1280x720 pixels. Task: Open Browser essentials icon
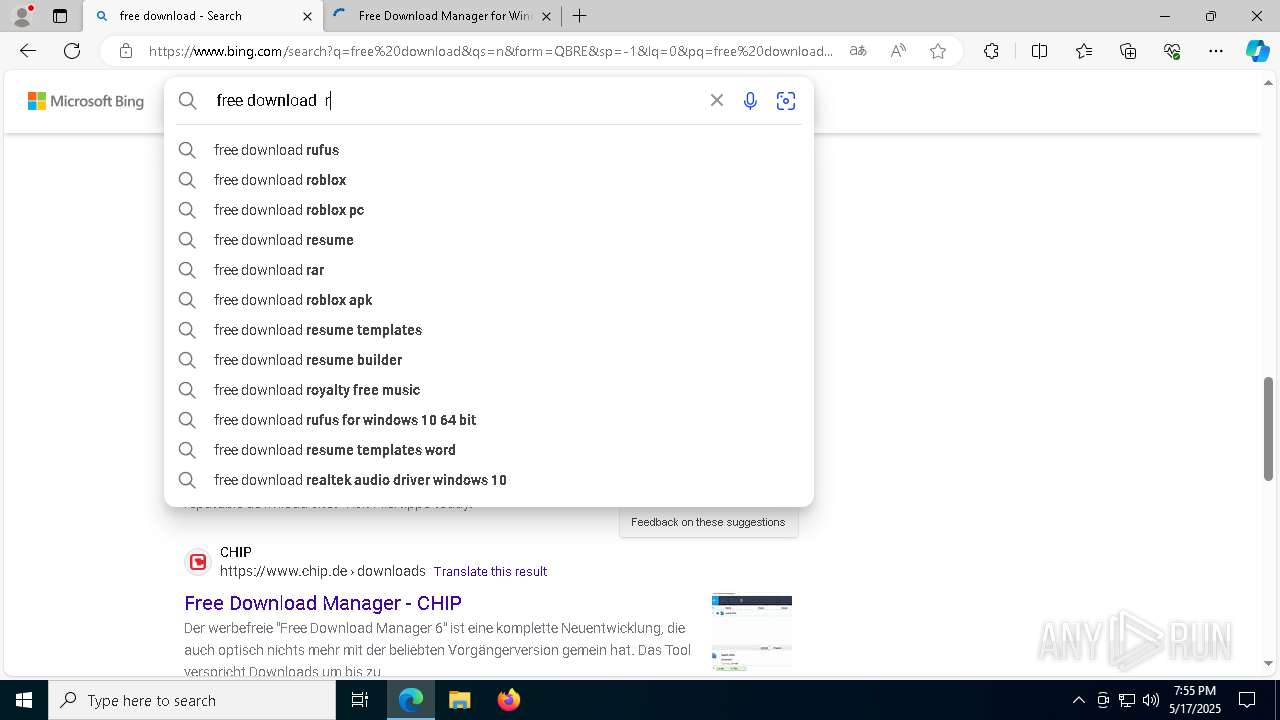pyautogui.click(x=1172, y=51)
